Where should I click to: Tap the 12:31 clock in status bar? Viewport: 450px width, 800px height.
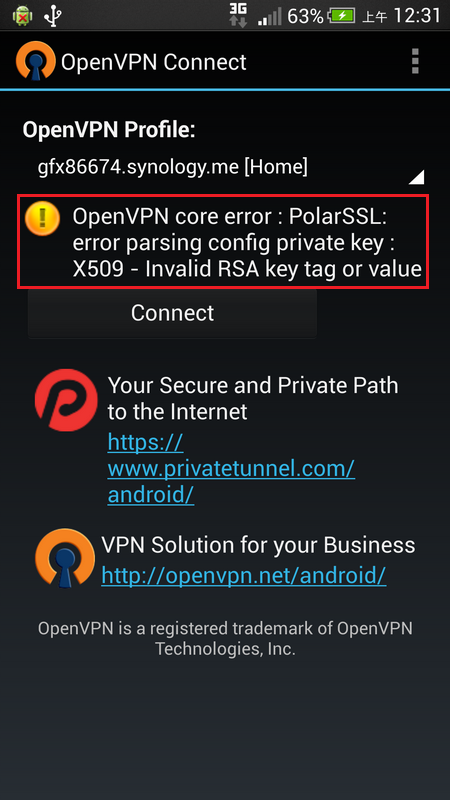tap(417, 16)
